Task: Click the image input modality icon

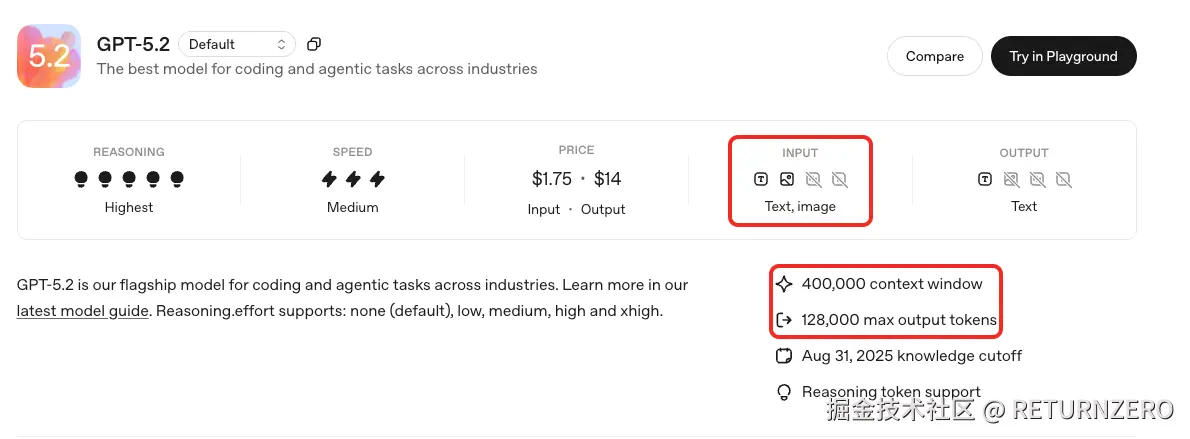Action: pos(787,180)
